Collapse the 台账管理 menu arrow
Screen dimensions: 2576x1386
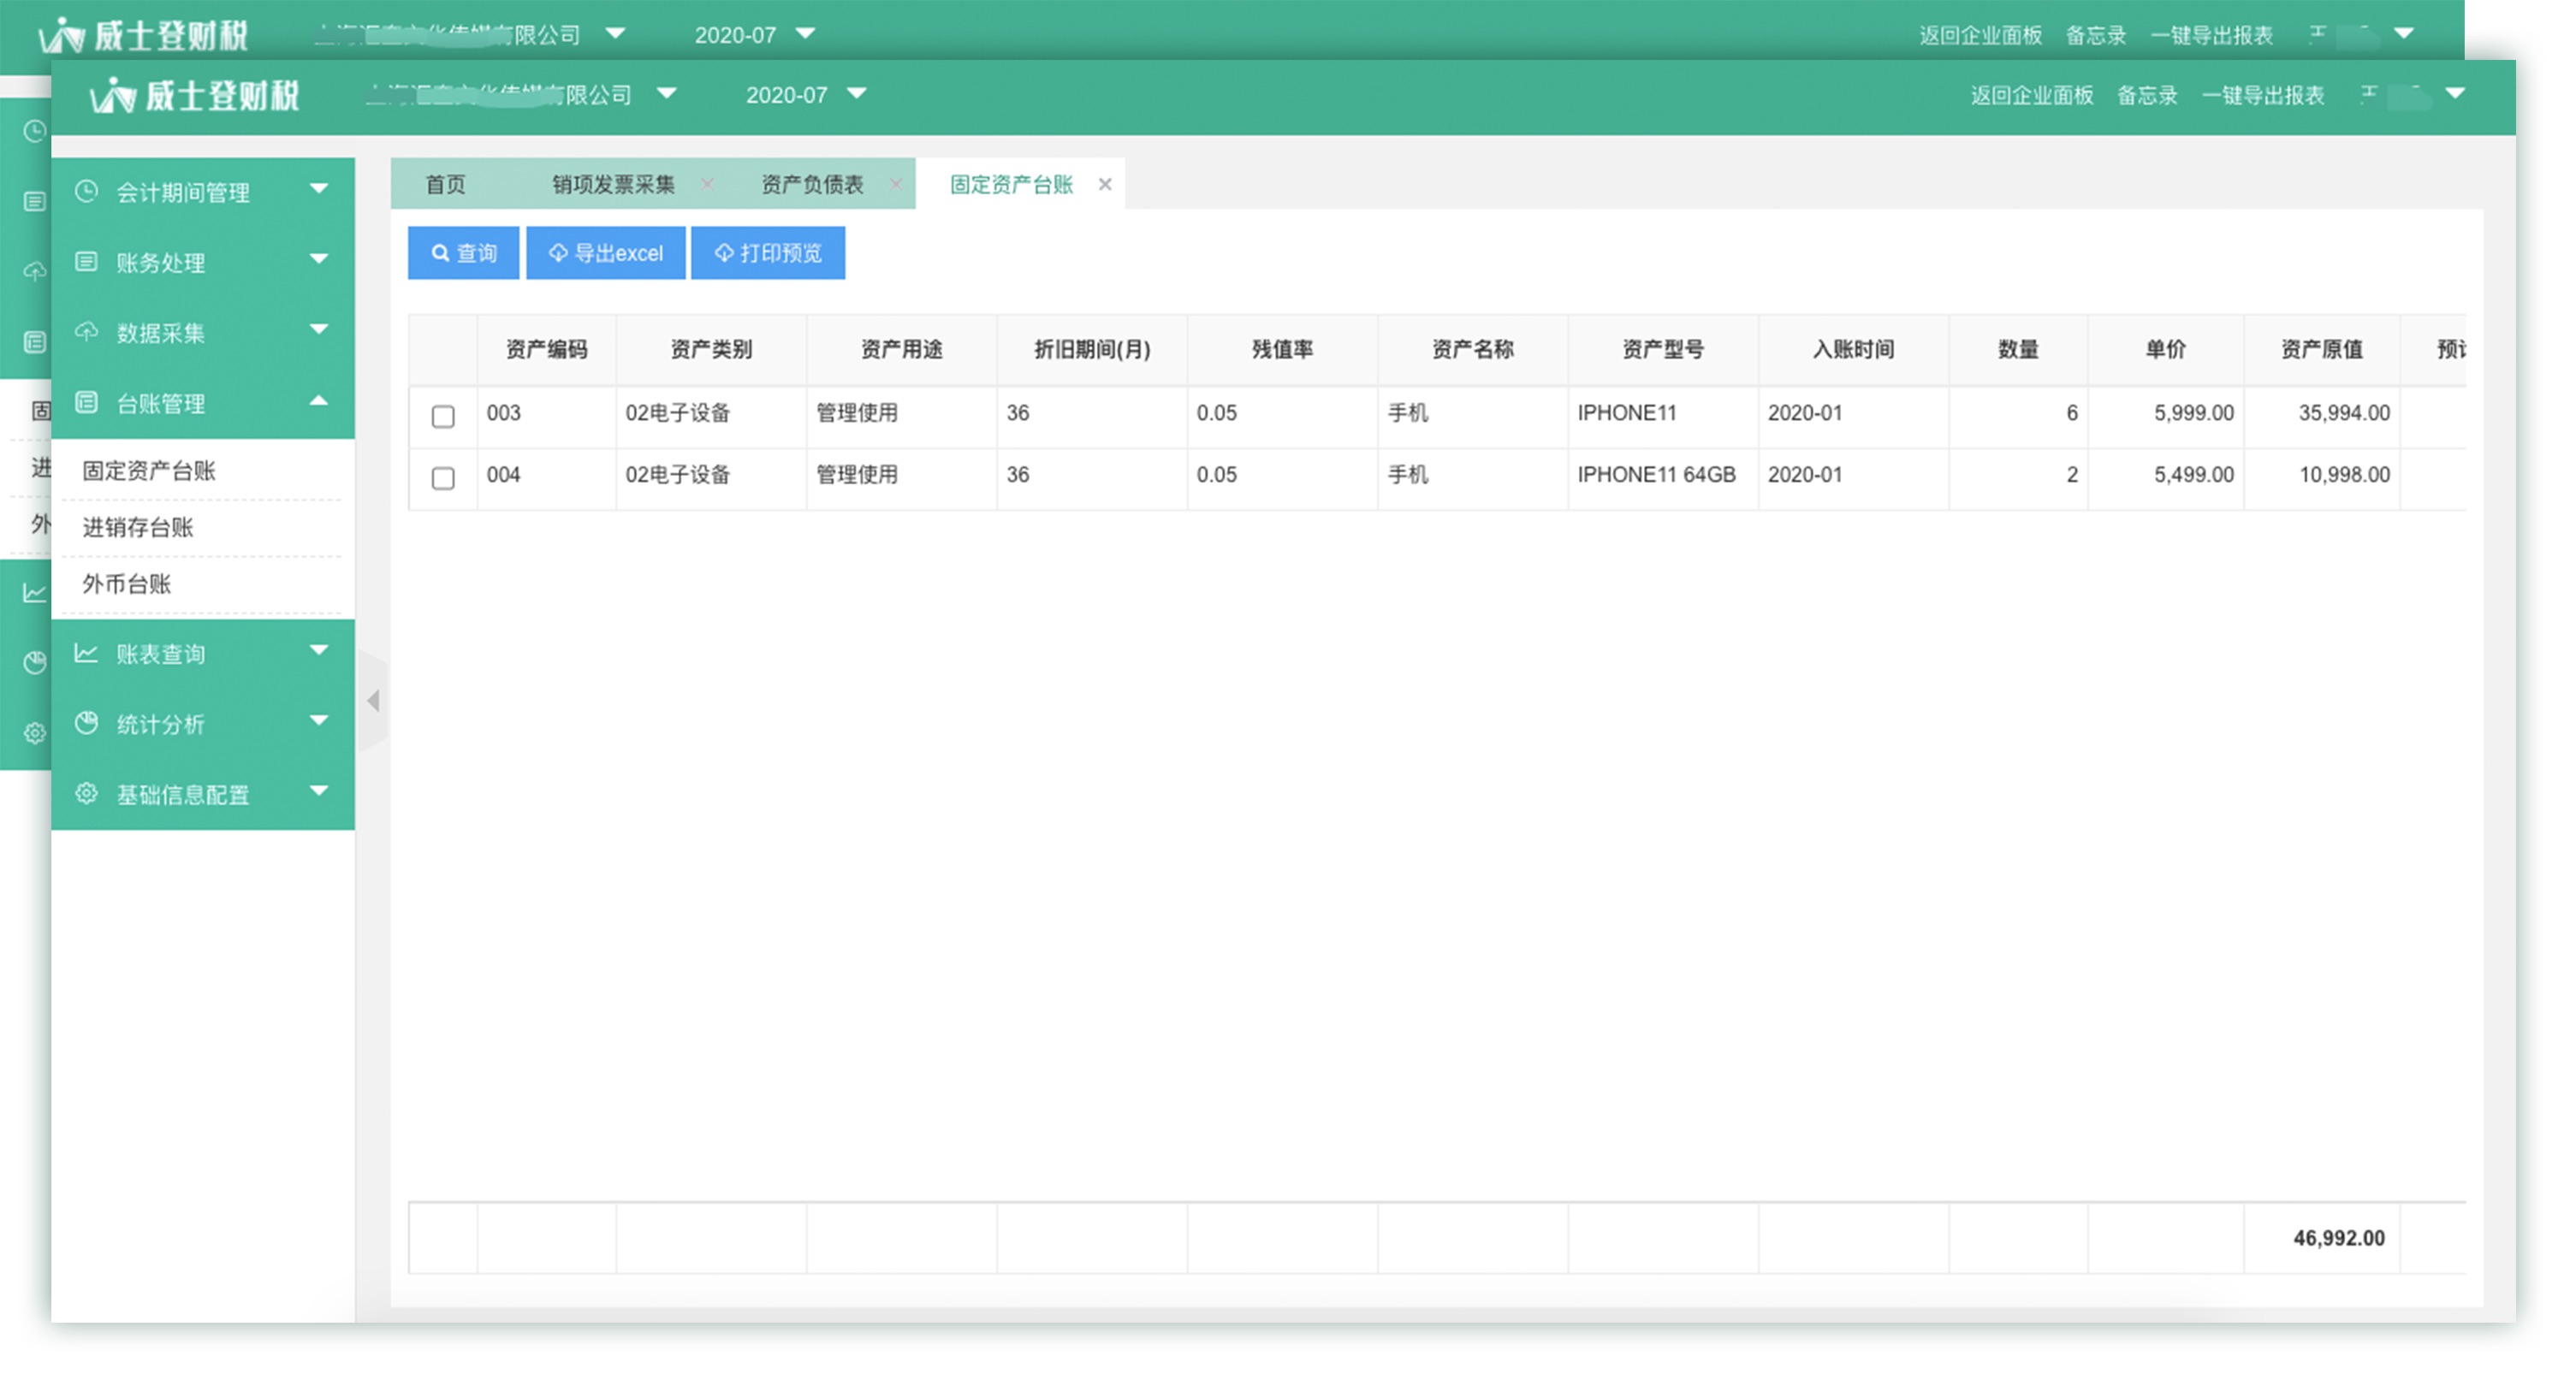coord(319,400)
